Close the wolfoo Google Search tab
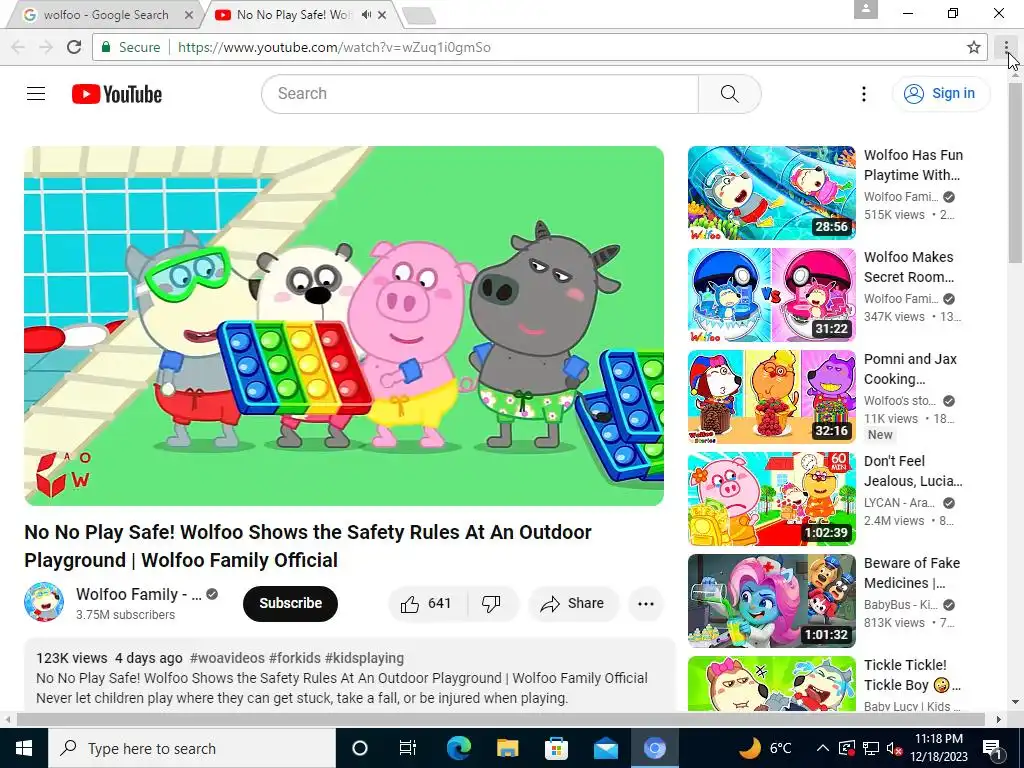 click(189, 14)
